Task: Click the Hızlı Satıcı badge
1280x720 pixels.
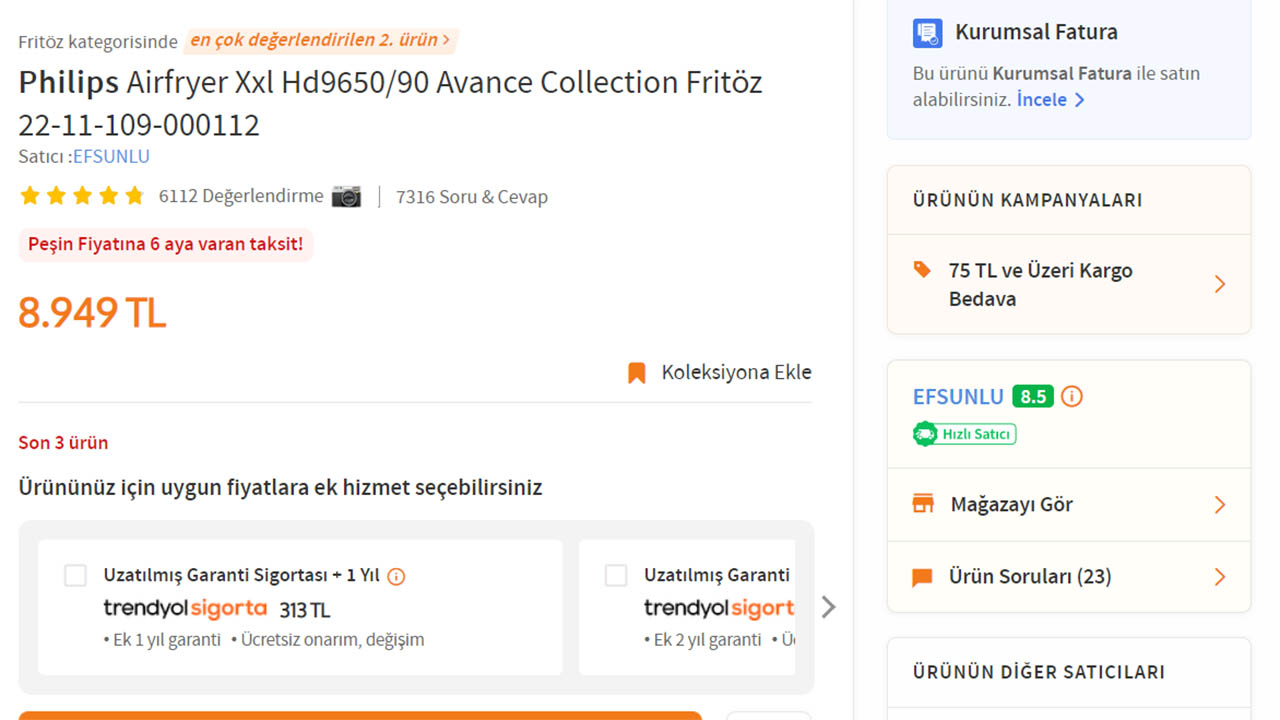Action: pyautogui.click(x=964, y=434)
